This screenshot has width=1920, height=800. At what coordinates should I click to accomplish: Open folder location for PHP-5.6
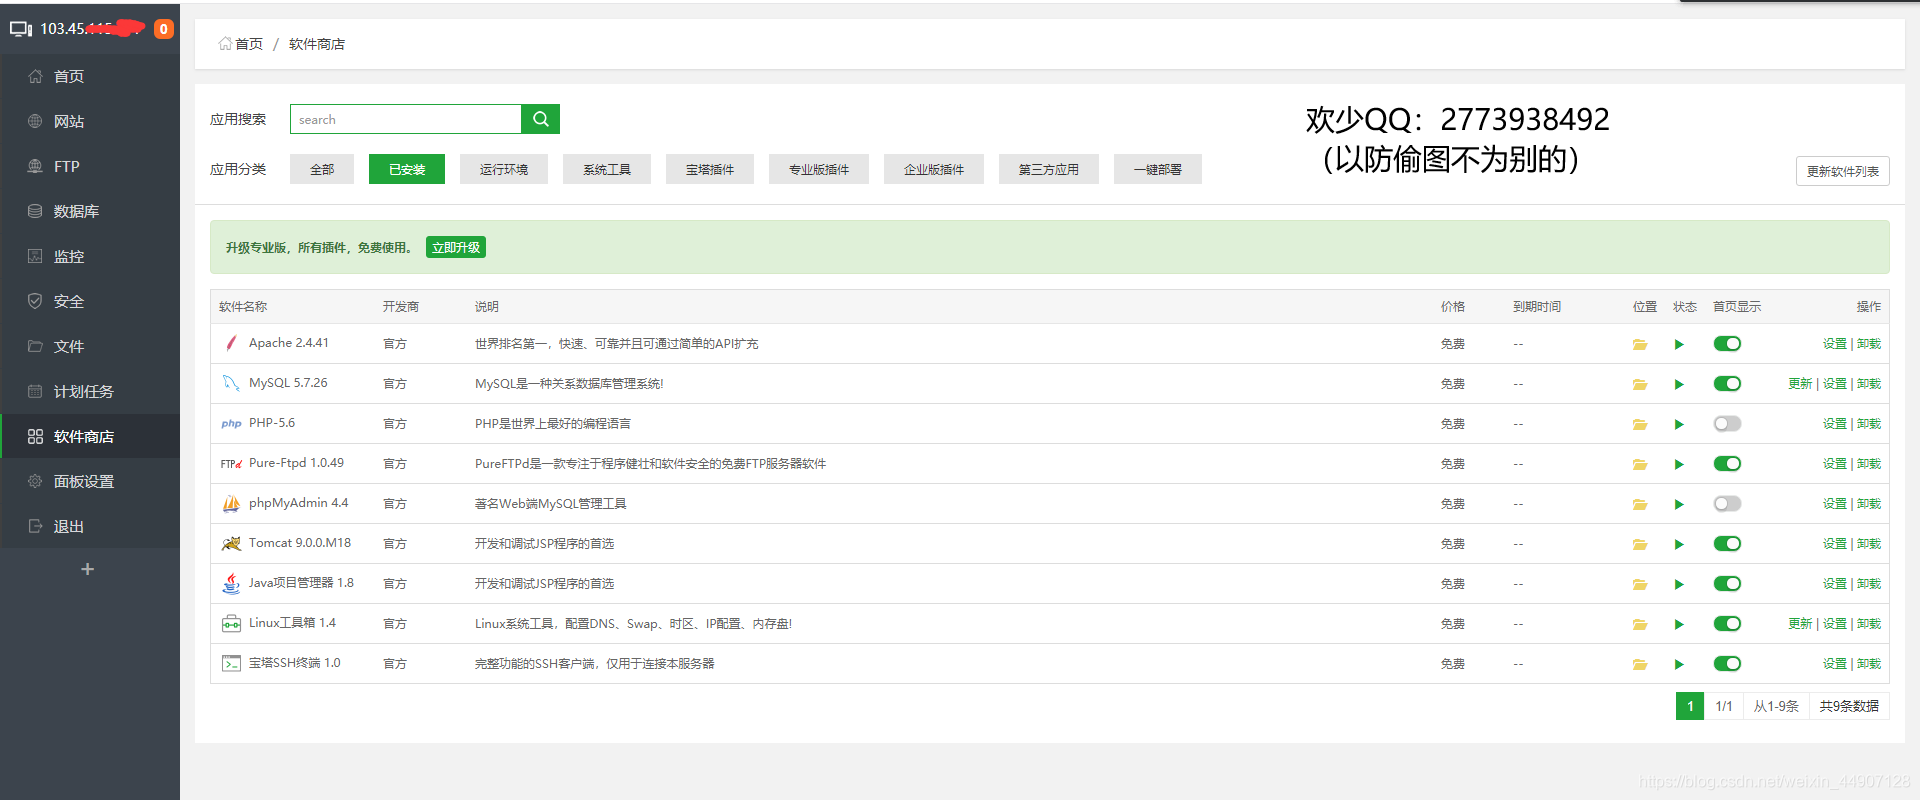point(1640,424)
